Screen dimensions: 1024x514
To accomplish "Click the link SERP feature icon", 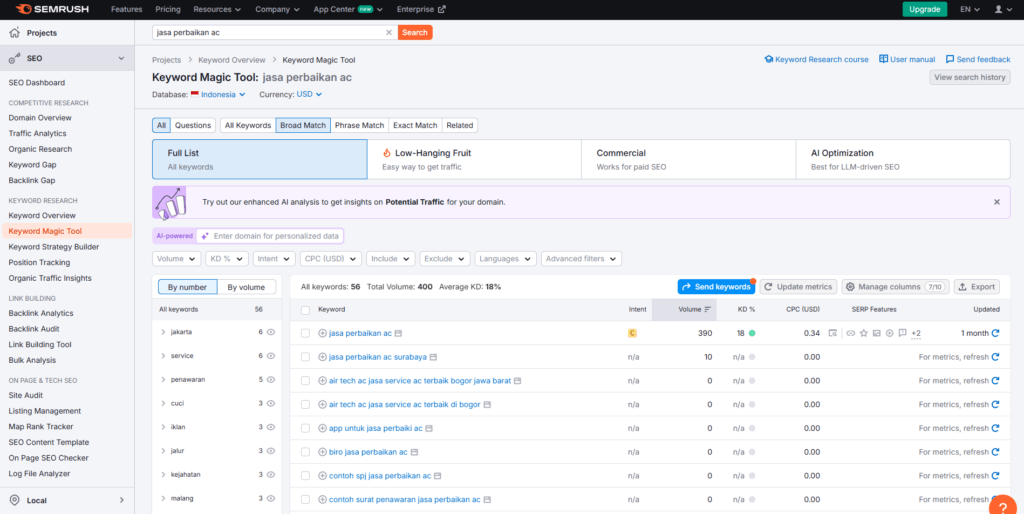I will point(850,333).
